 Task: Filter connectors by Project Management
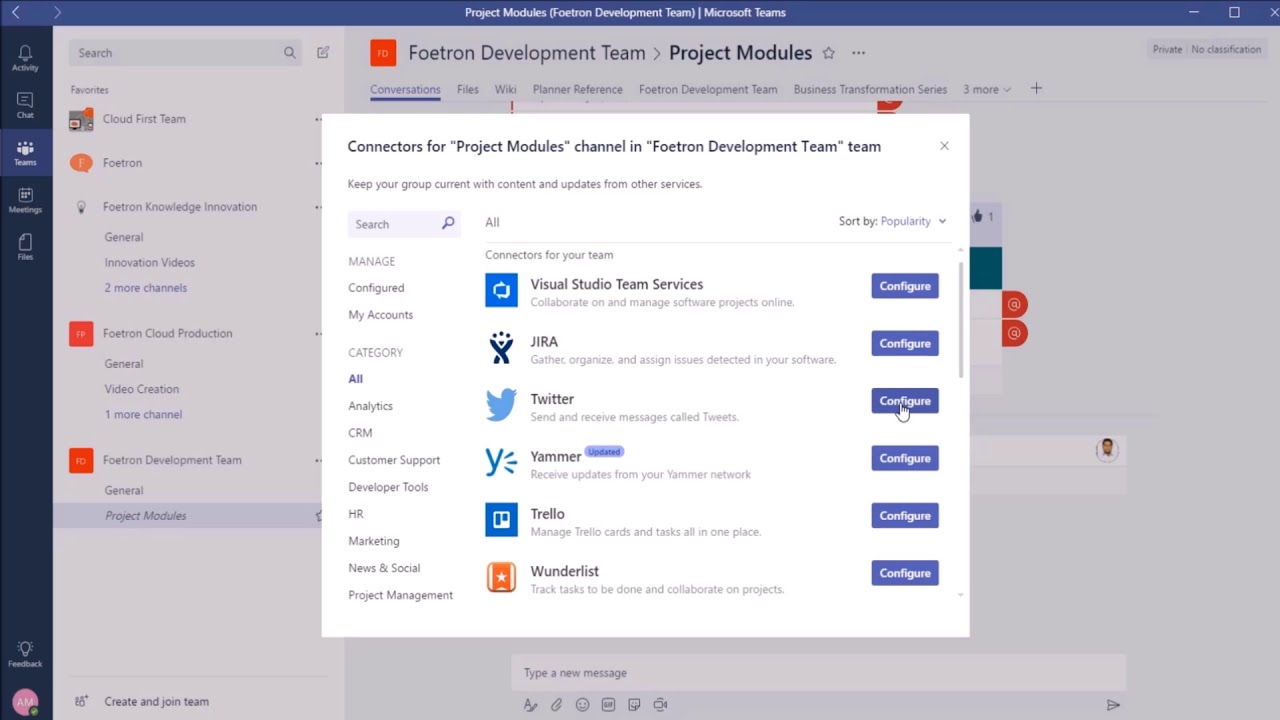[x=400, y=595]
